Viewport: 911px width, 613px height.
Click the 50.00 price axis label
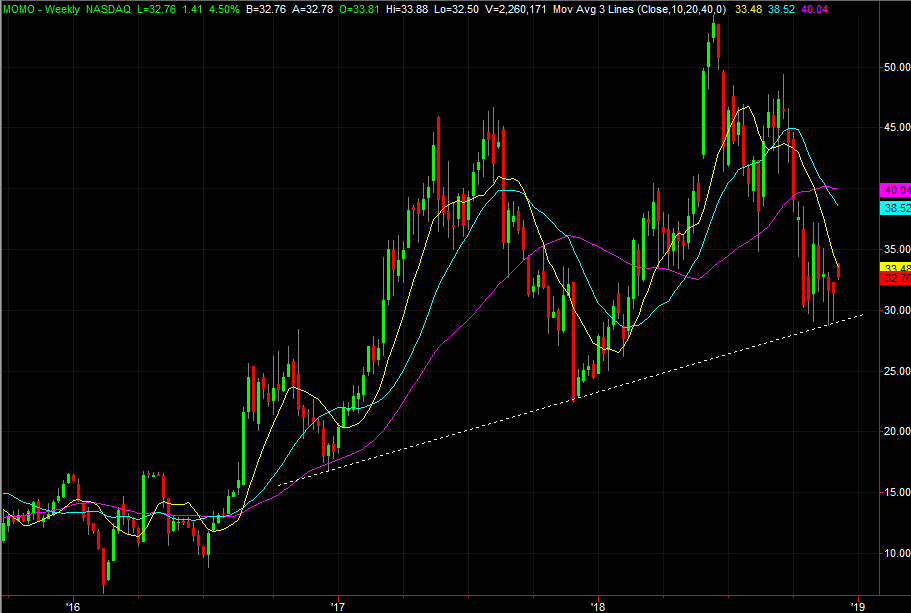tap(892, 67)
